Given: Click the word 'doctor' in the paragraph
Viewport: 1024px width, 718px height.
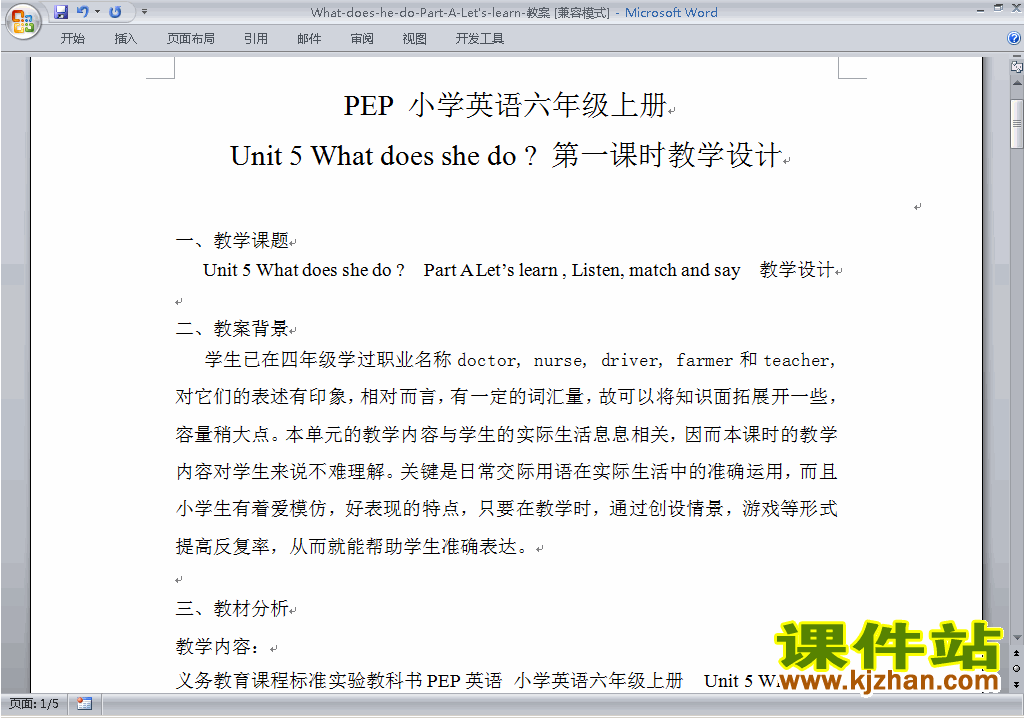Looking at the screenshot, I should 487,360.
